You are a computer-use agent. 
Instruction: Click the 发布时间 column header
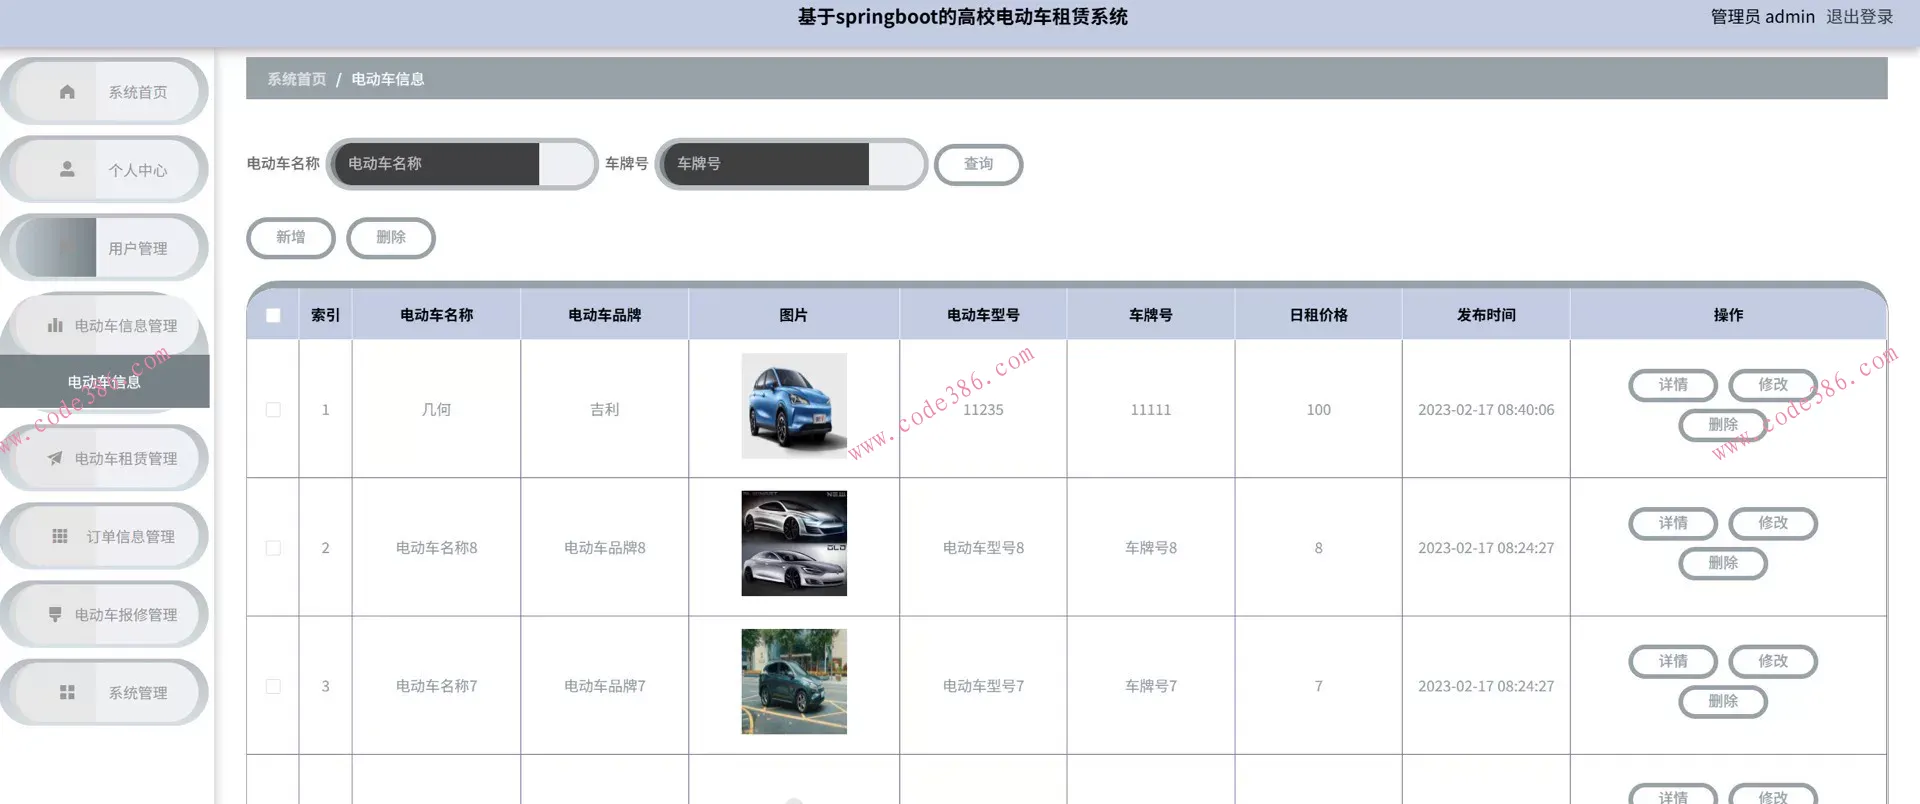1486,315
